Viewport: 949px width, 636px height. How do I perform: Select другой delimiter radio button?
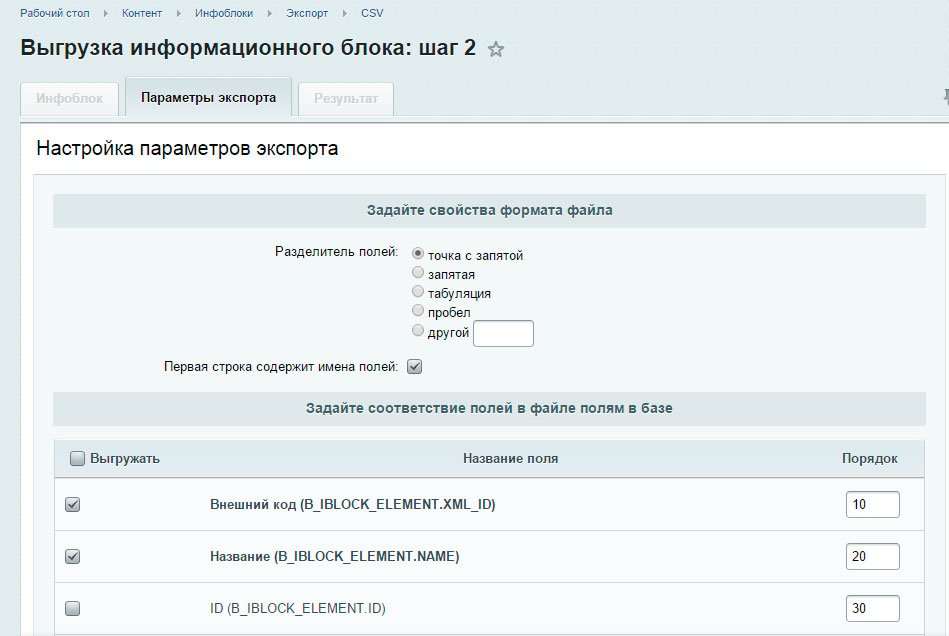pos(418,331)
